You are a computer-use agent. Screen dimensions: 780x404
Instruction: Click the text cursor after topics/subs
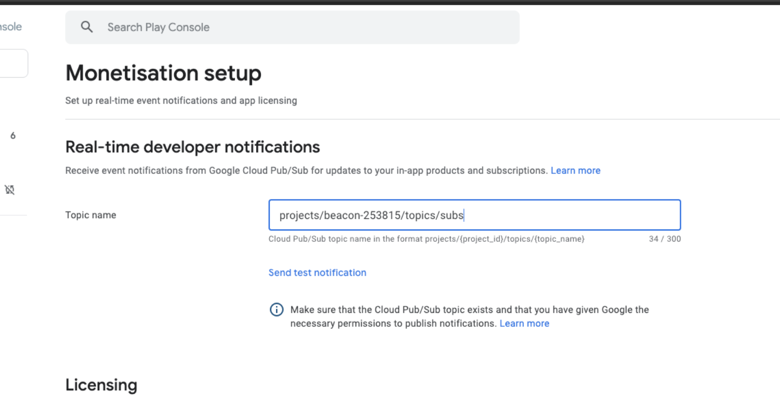(464, 215)
